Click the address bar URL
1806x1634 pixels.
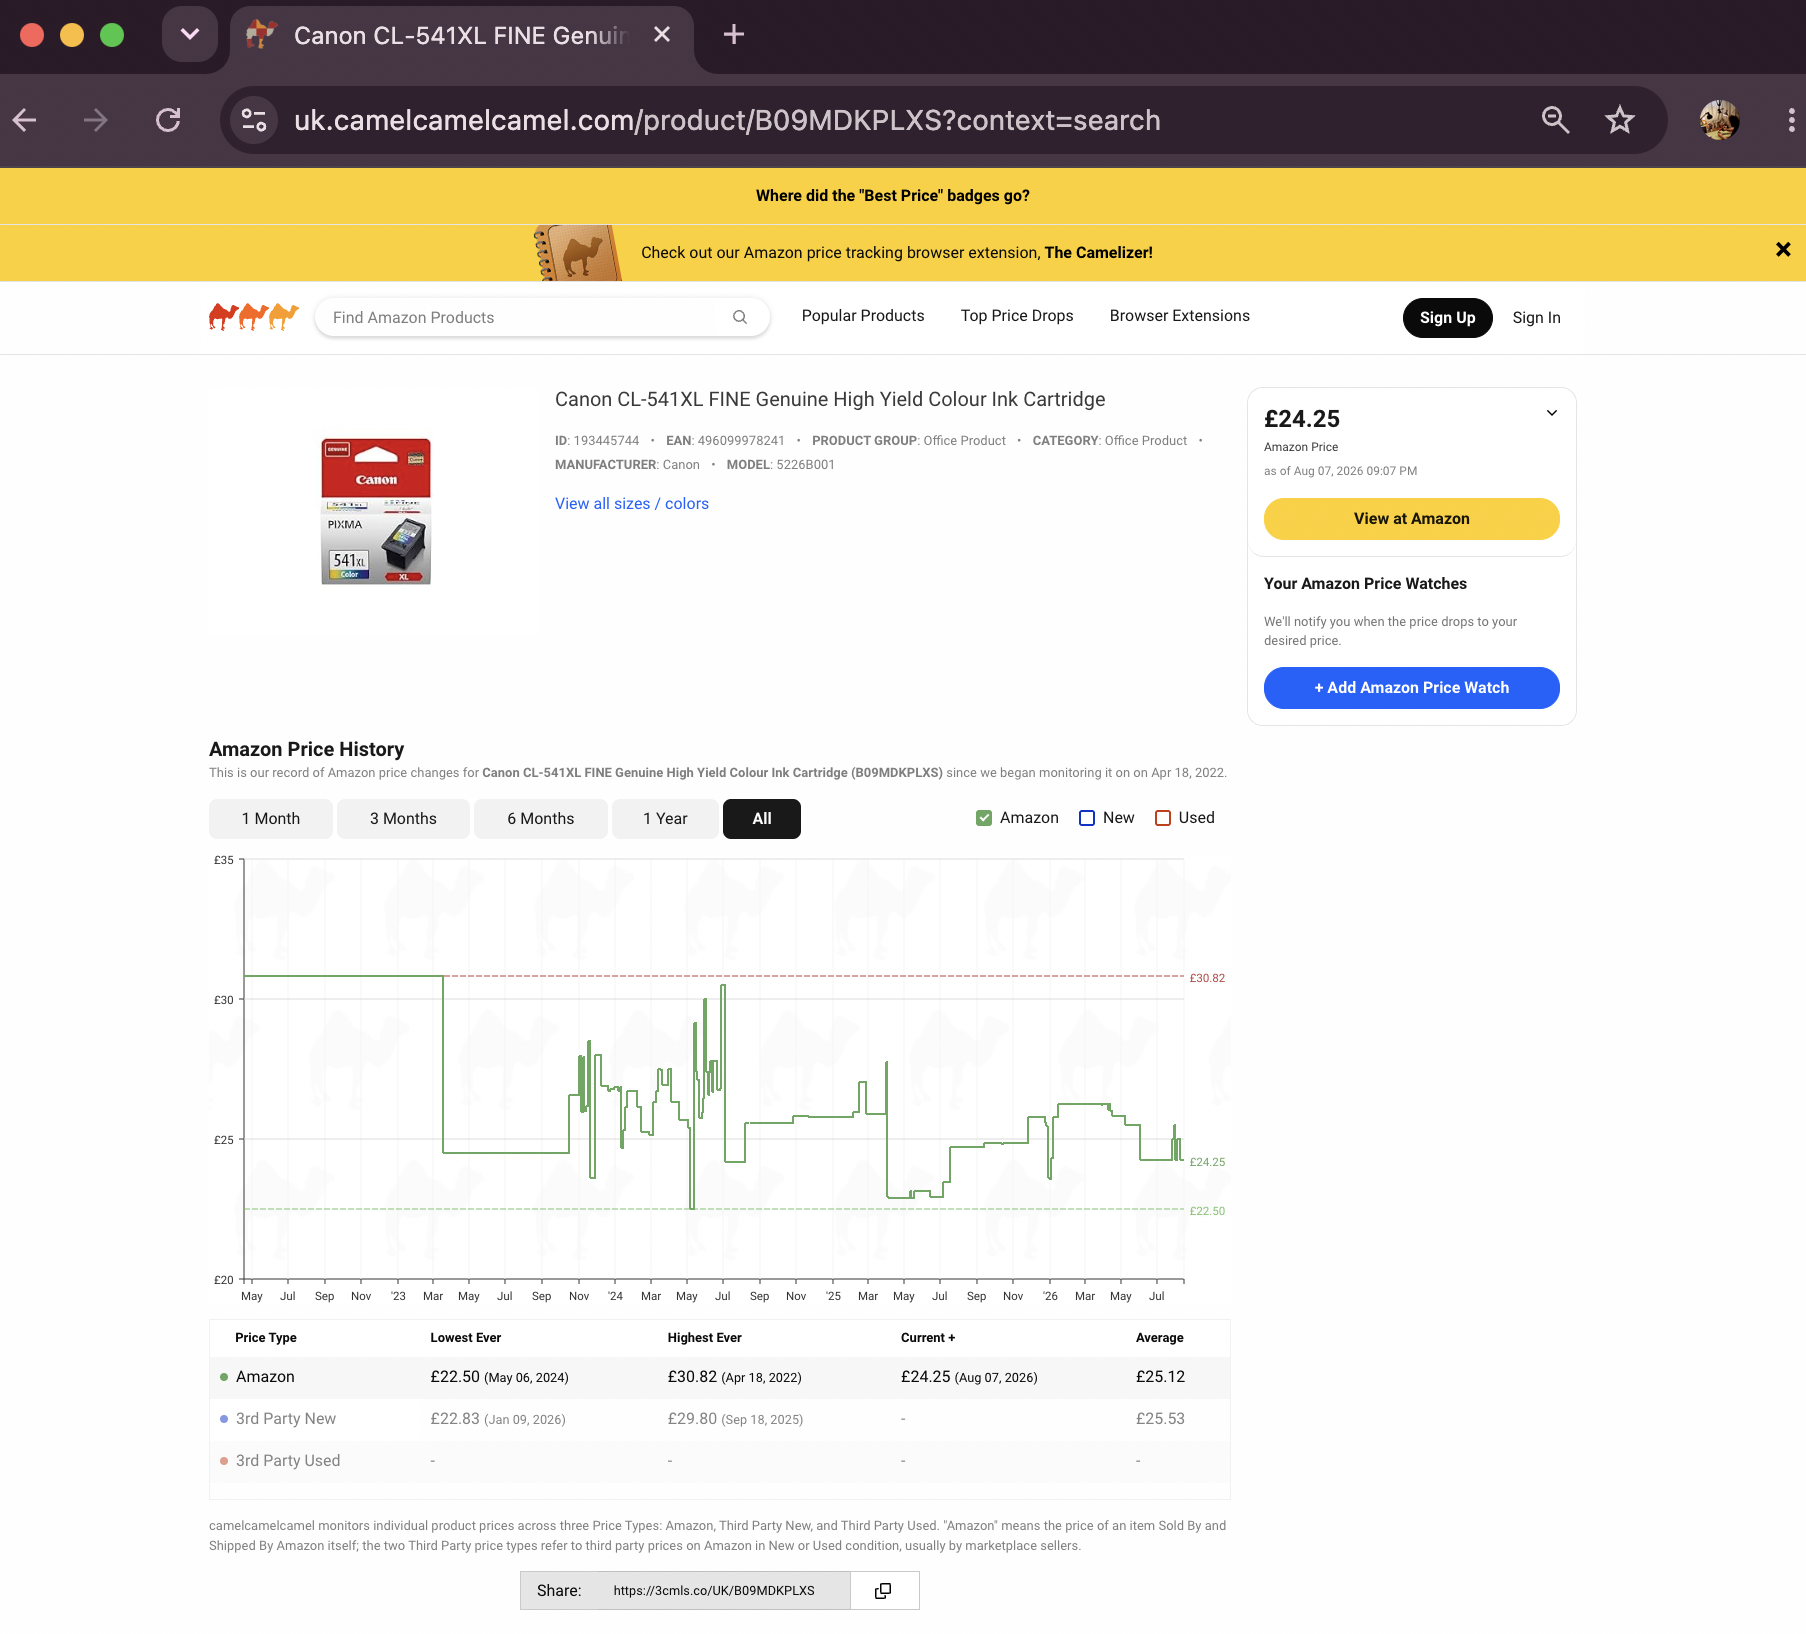[727, 120]
